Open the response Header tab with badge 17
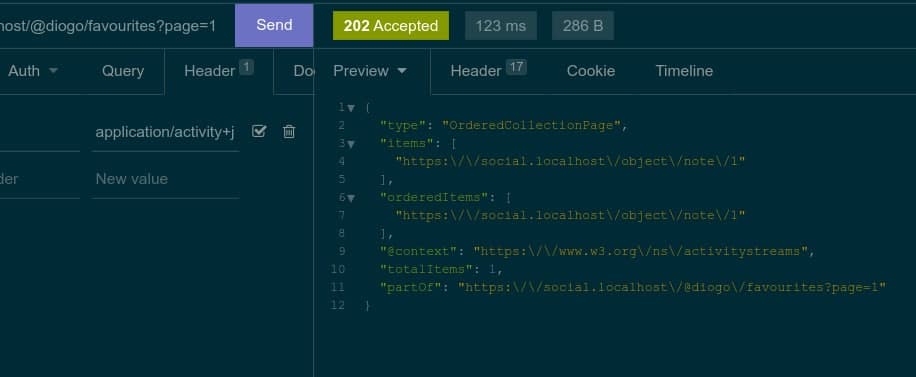916x377 pixels. [488, 71]
